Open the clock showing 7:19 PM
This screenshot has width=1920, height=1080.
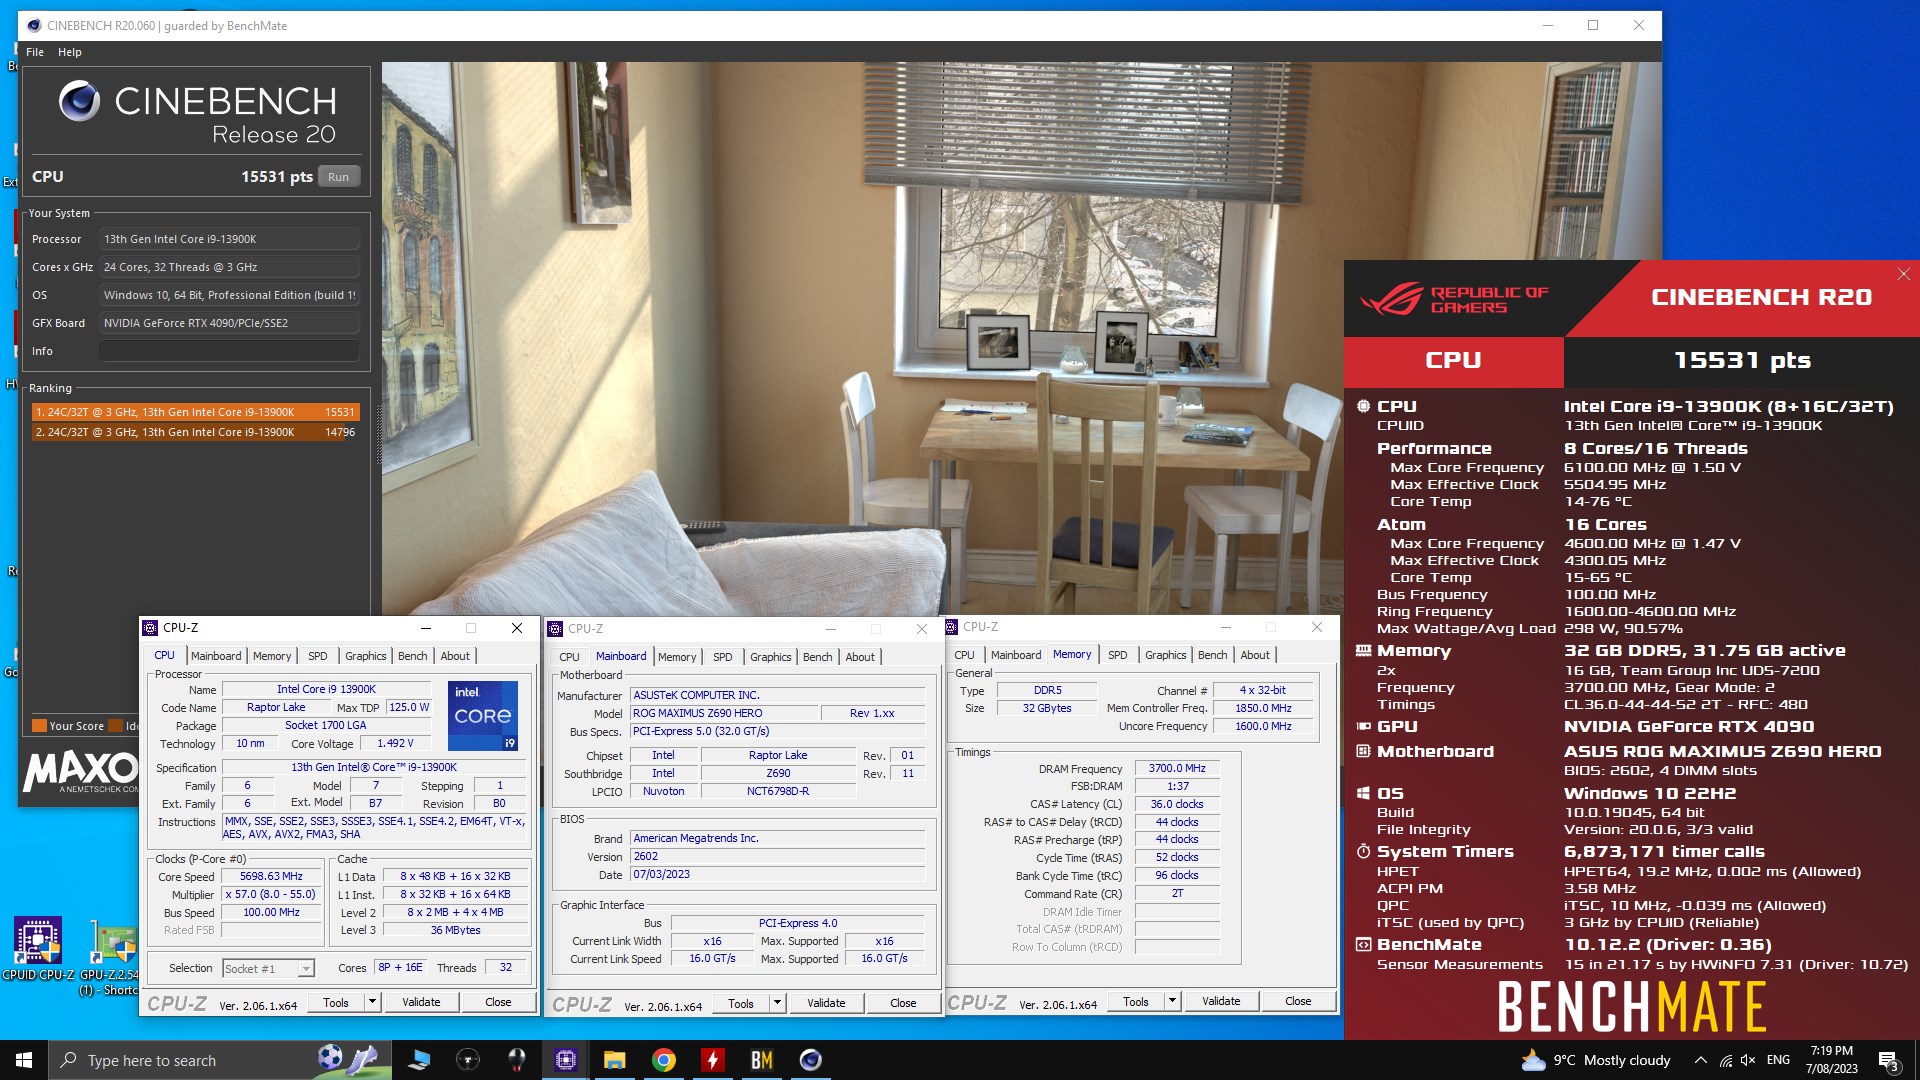point(1832,1060)
